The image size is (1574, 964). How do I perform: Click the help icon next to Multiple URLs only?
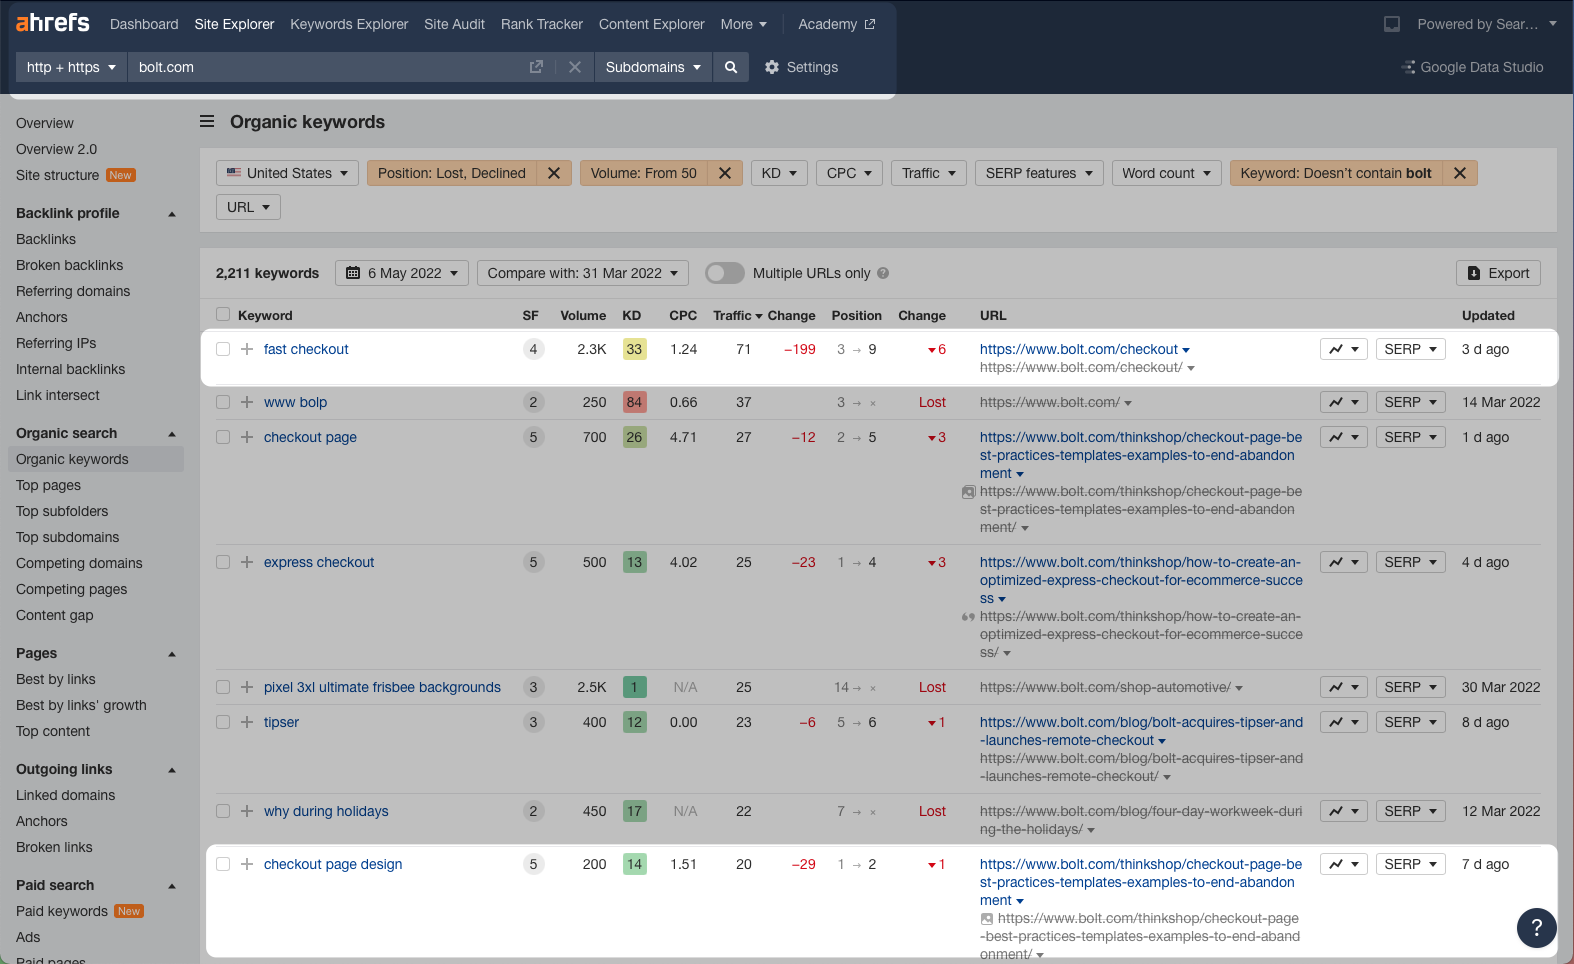(883, 273)
